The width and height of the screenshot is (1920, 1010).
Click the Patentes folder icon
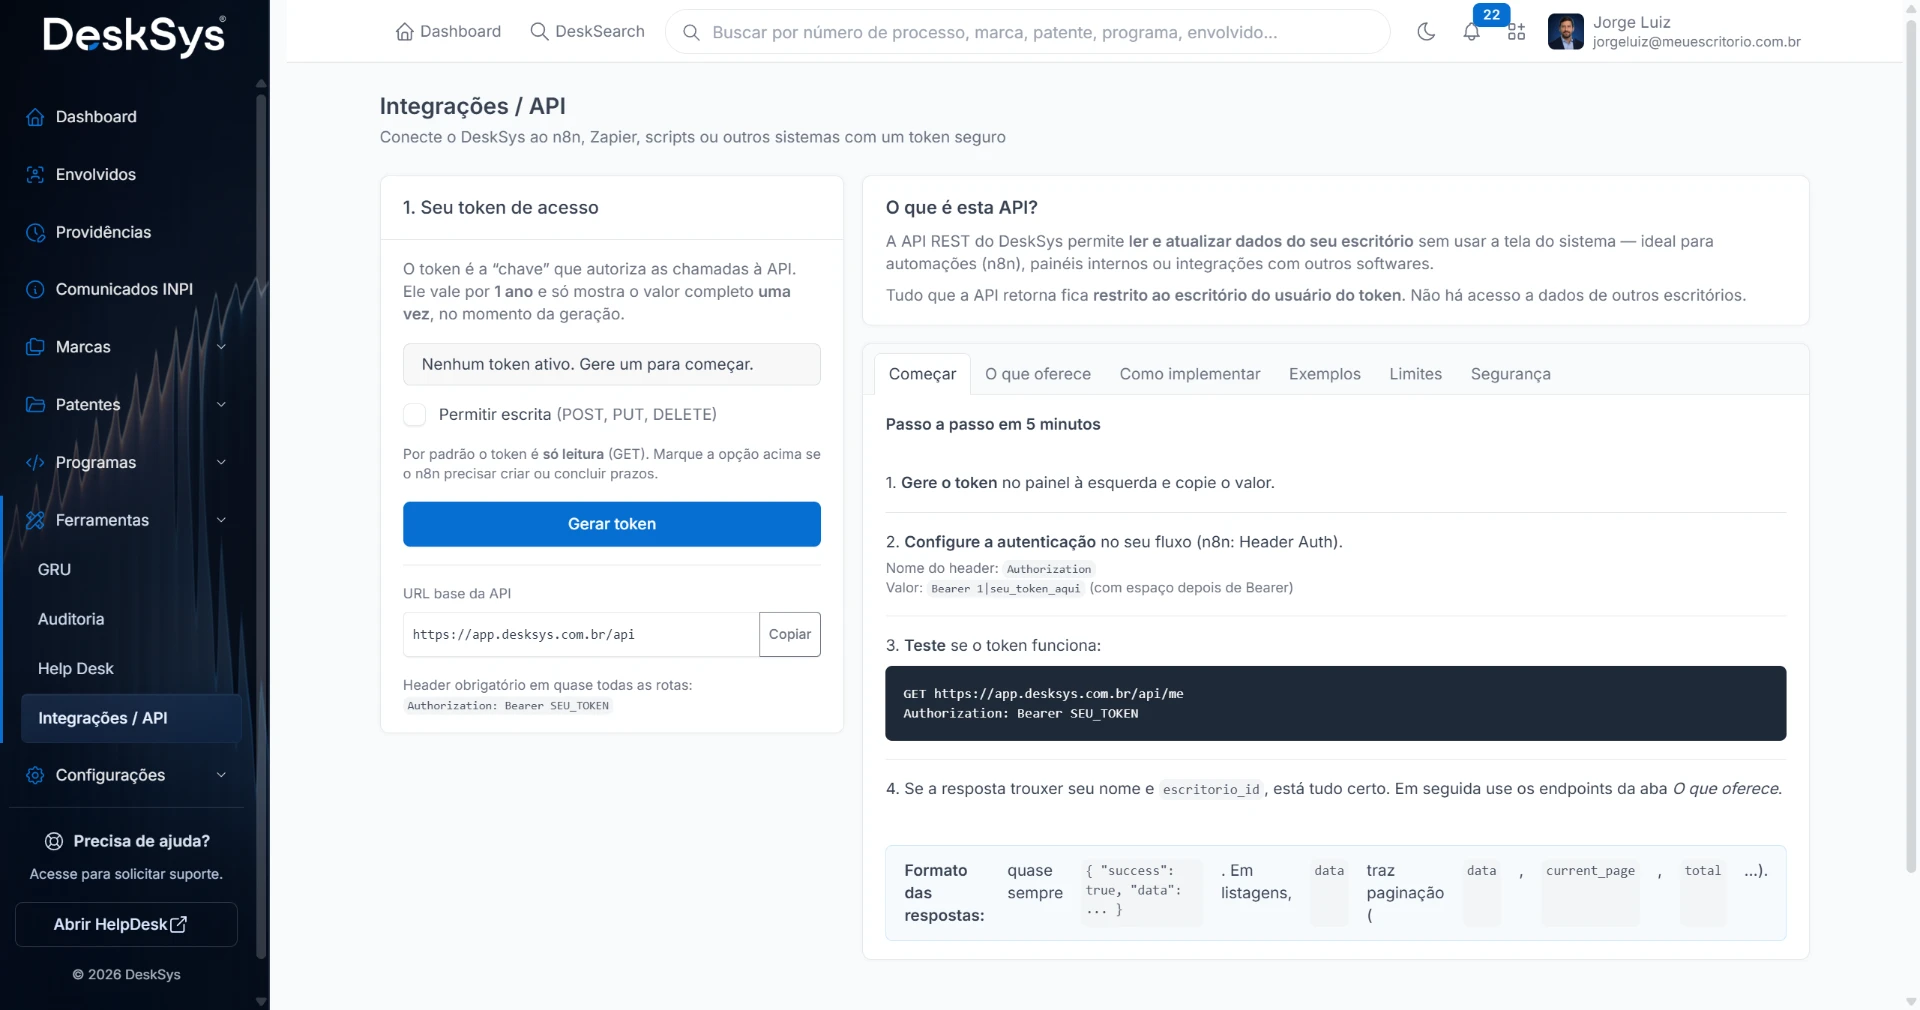point(35,405)
